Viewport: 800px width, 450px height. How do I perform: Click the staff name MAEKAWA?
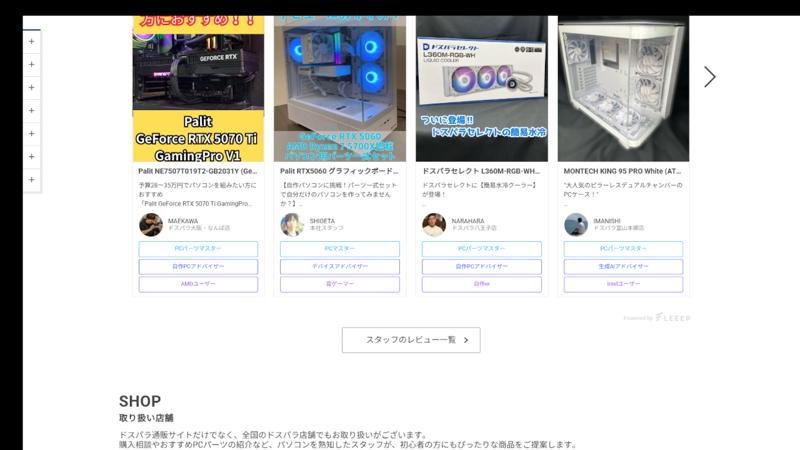183,221
